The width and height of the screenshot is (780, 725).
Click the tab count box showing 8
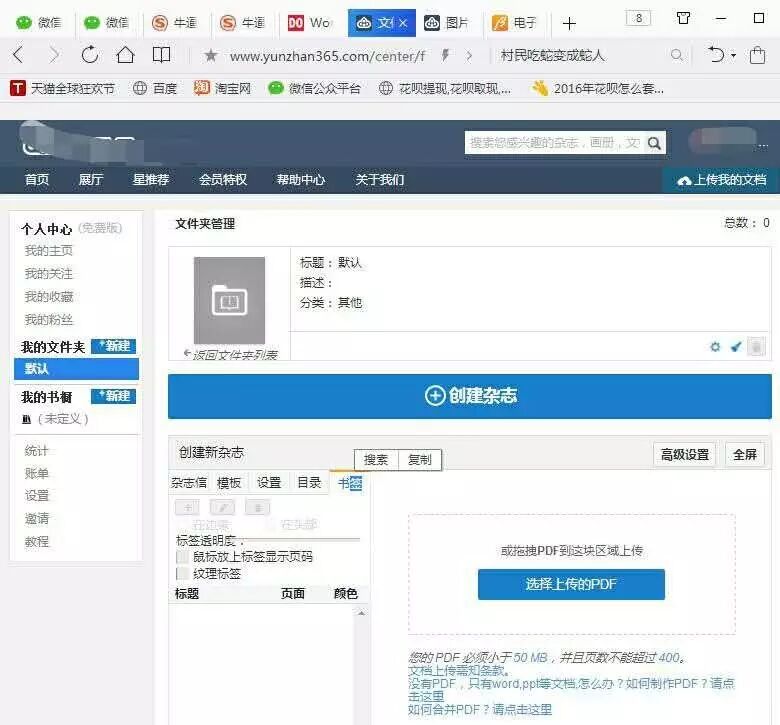(x=638, y=18)
